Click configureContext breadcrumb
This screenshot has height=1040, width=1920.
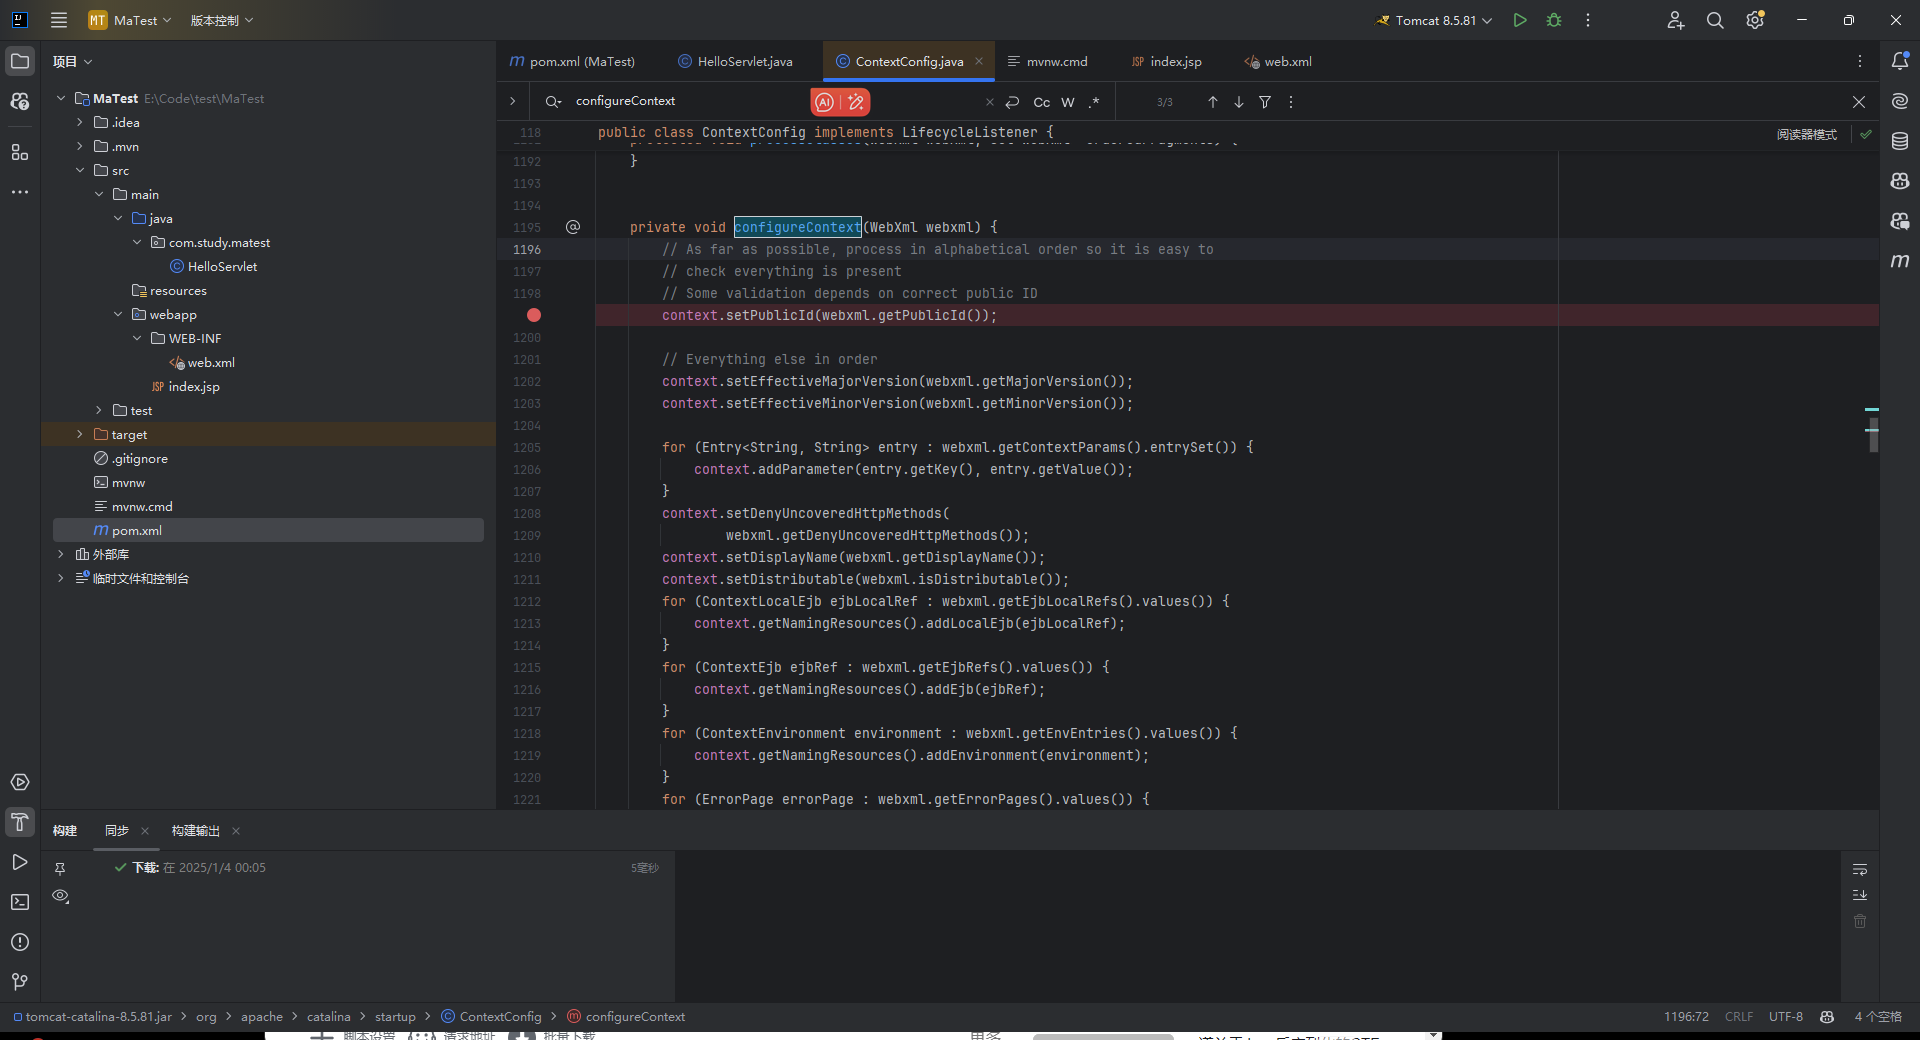coord(626,1016)
